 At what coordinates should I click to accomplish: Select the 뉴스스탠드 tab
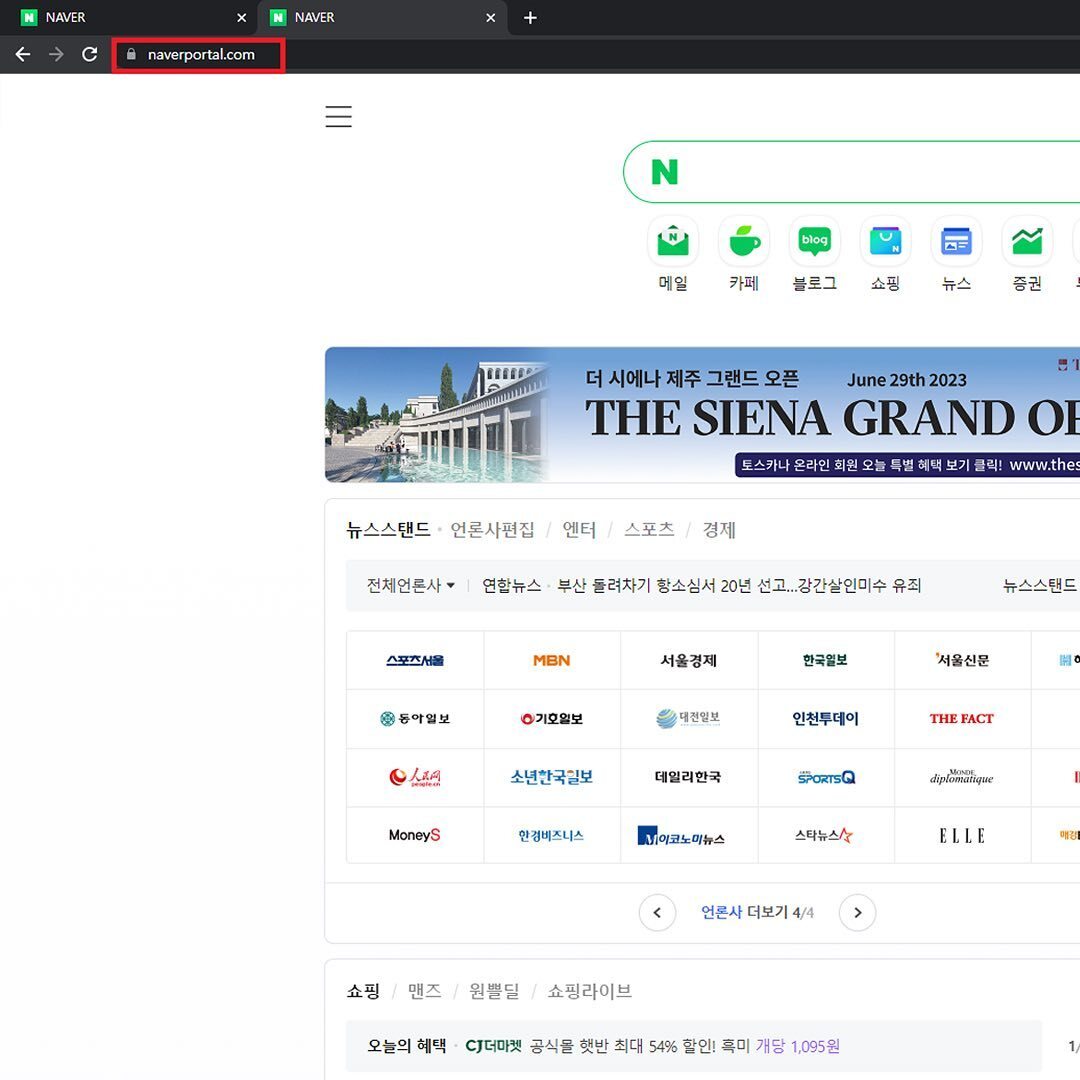click(x=388, y=530)
